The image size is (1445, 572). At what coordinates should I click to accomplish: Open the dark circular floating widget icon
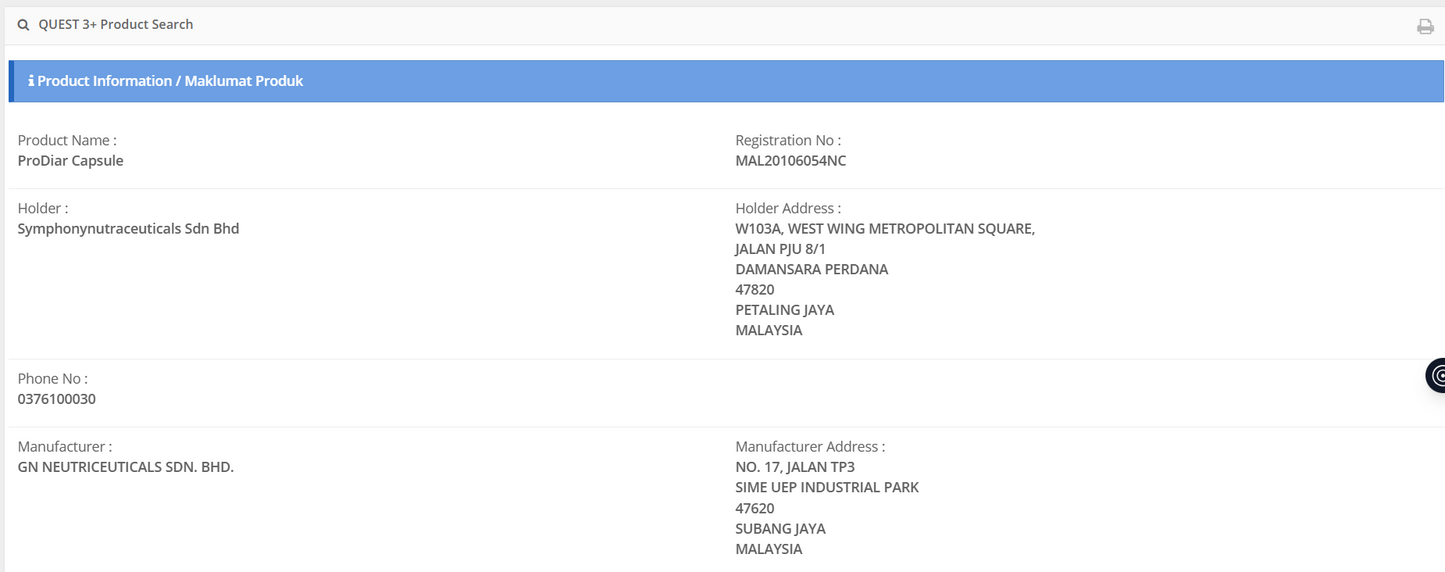1436,376
